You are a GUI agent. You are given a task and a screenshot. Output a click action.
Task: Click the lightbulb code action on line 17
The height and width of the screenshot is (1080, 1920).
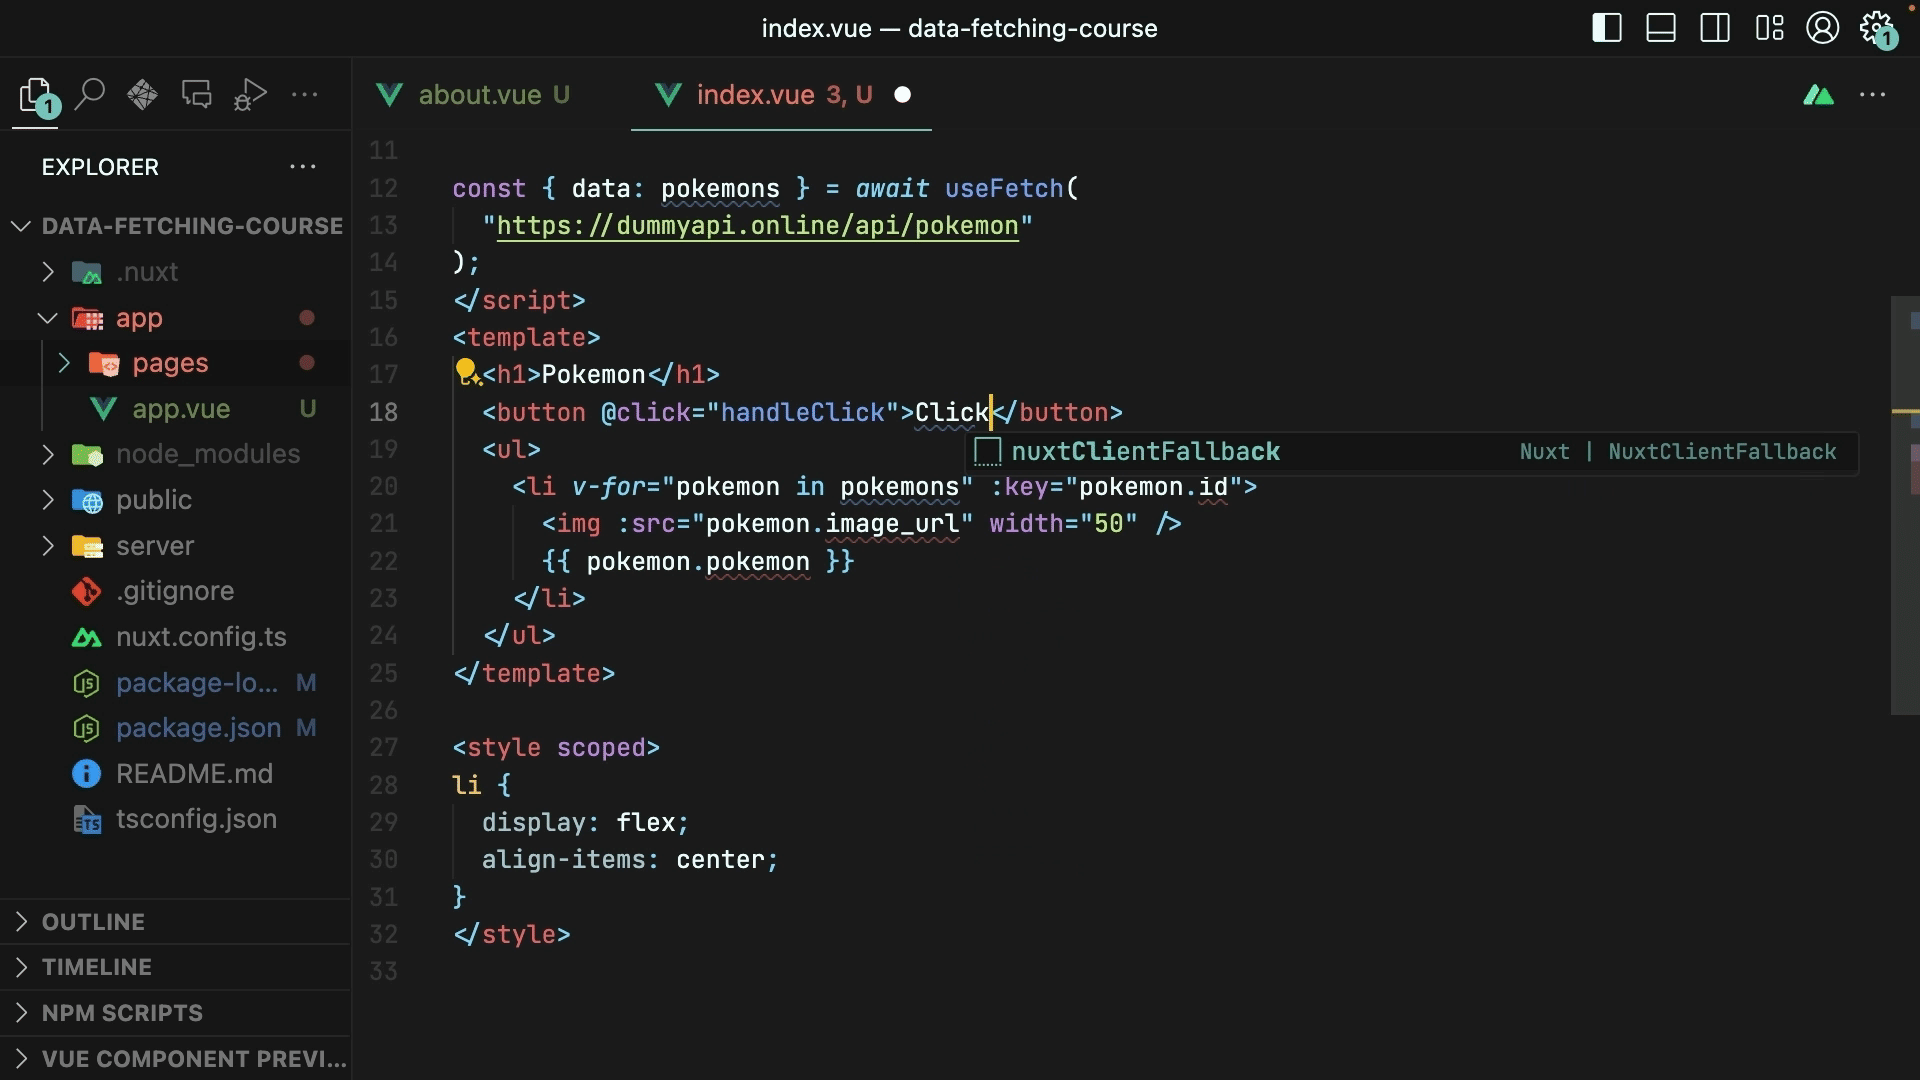click(x=466, y=373)
